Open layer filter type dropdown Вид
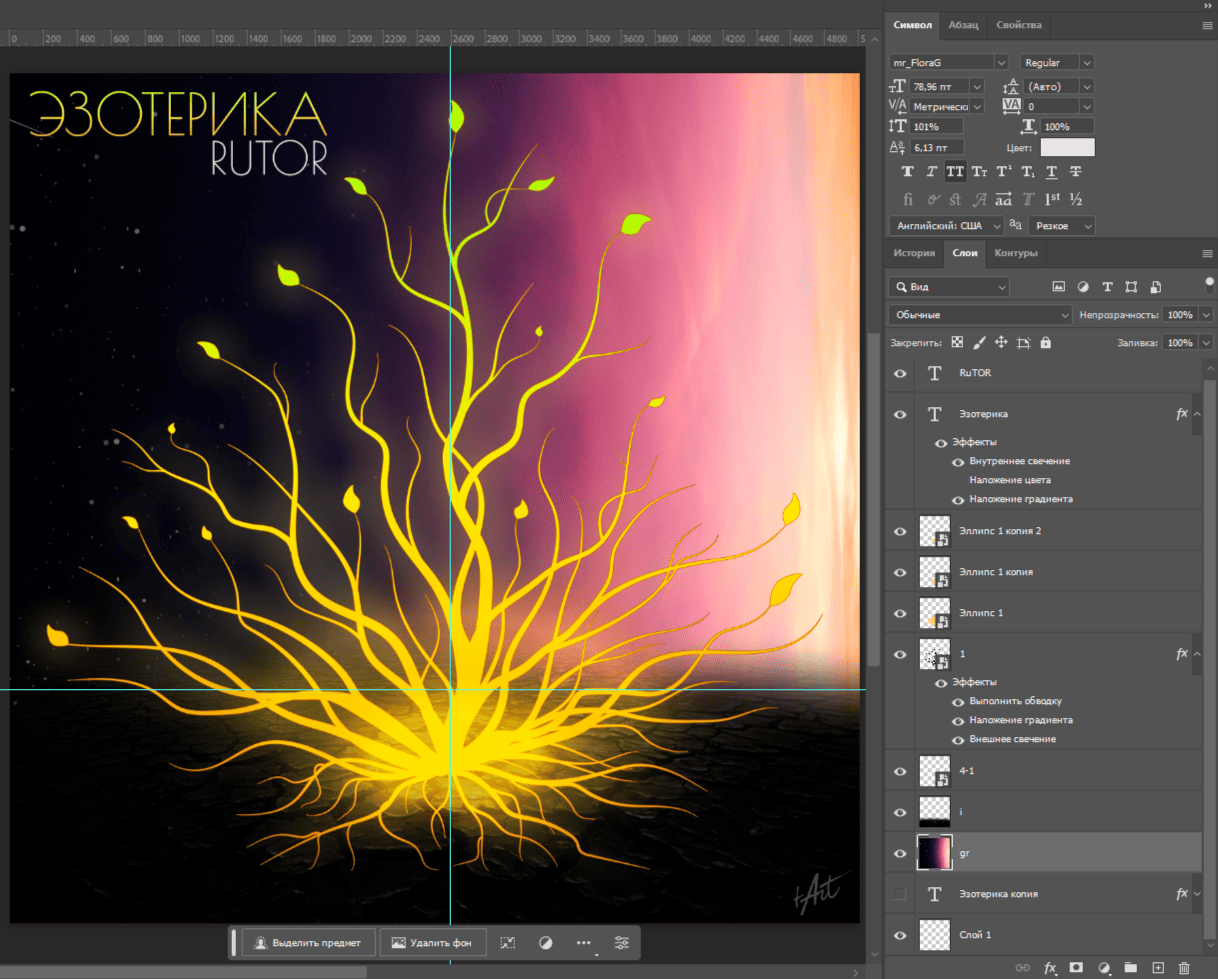Viewport: 1218px width, 979px height. coord(949,287)
